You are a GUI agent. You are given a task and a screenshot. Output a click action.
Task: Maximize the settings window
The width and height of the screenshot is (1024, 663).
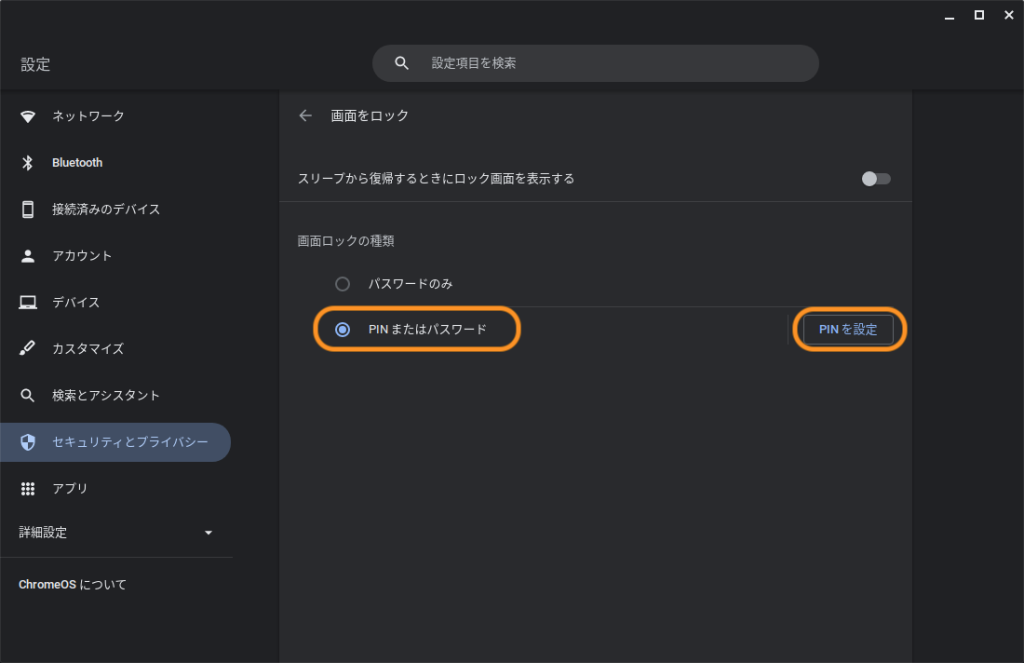(979, 15)
